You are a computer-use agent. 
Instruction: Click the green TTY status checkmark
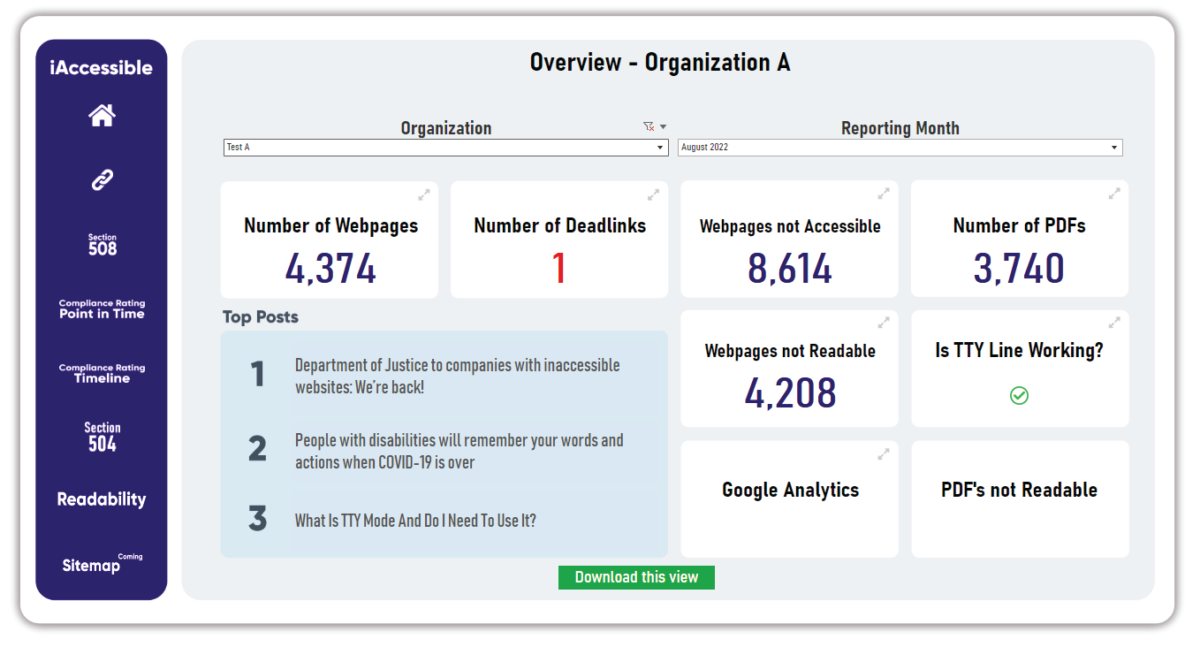coord(1019,396)
